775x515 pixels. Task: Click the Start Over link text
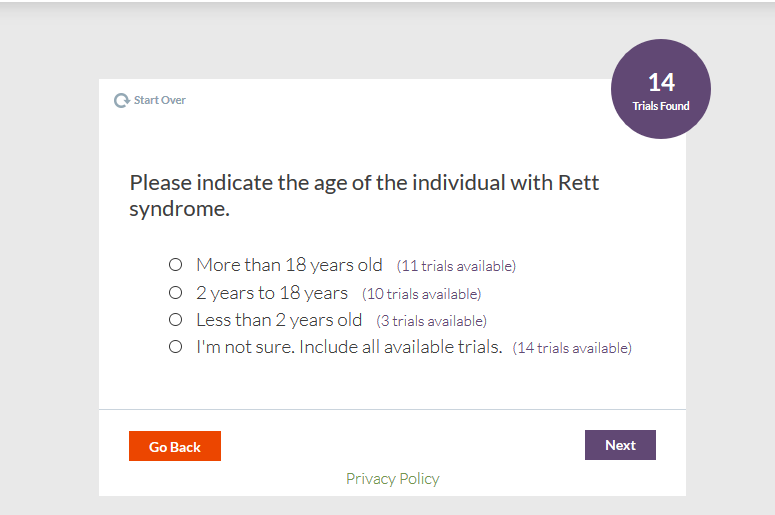[x=160, y=100]
